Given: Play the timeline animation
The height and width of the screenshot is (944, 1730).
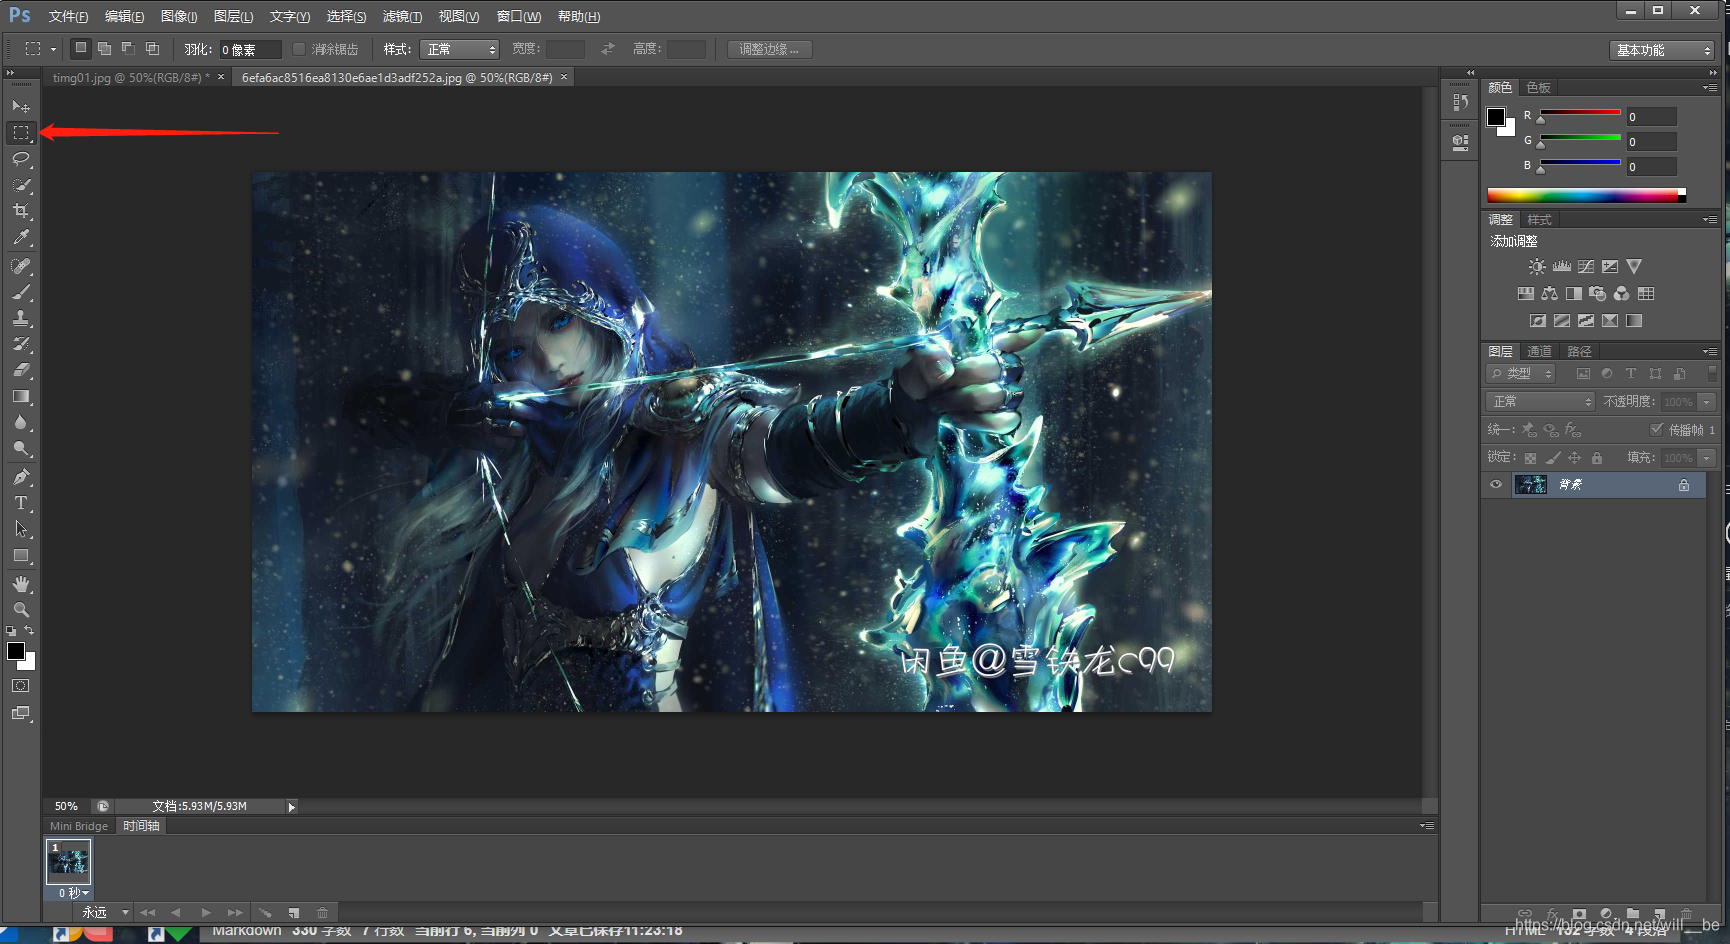Looking at the screenshot, I should click(x=206, y=912).
